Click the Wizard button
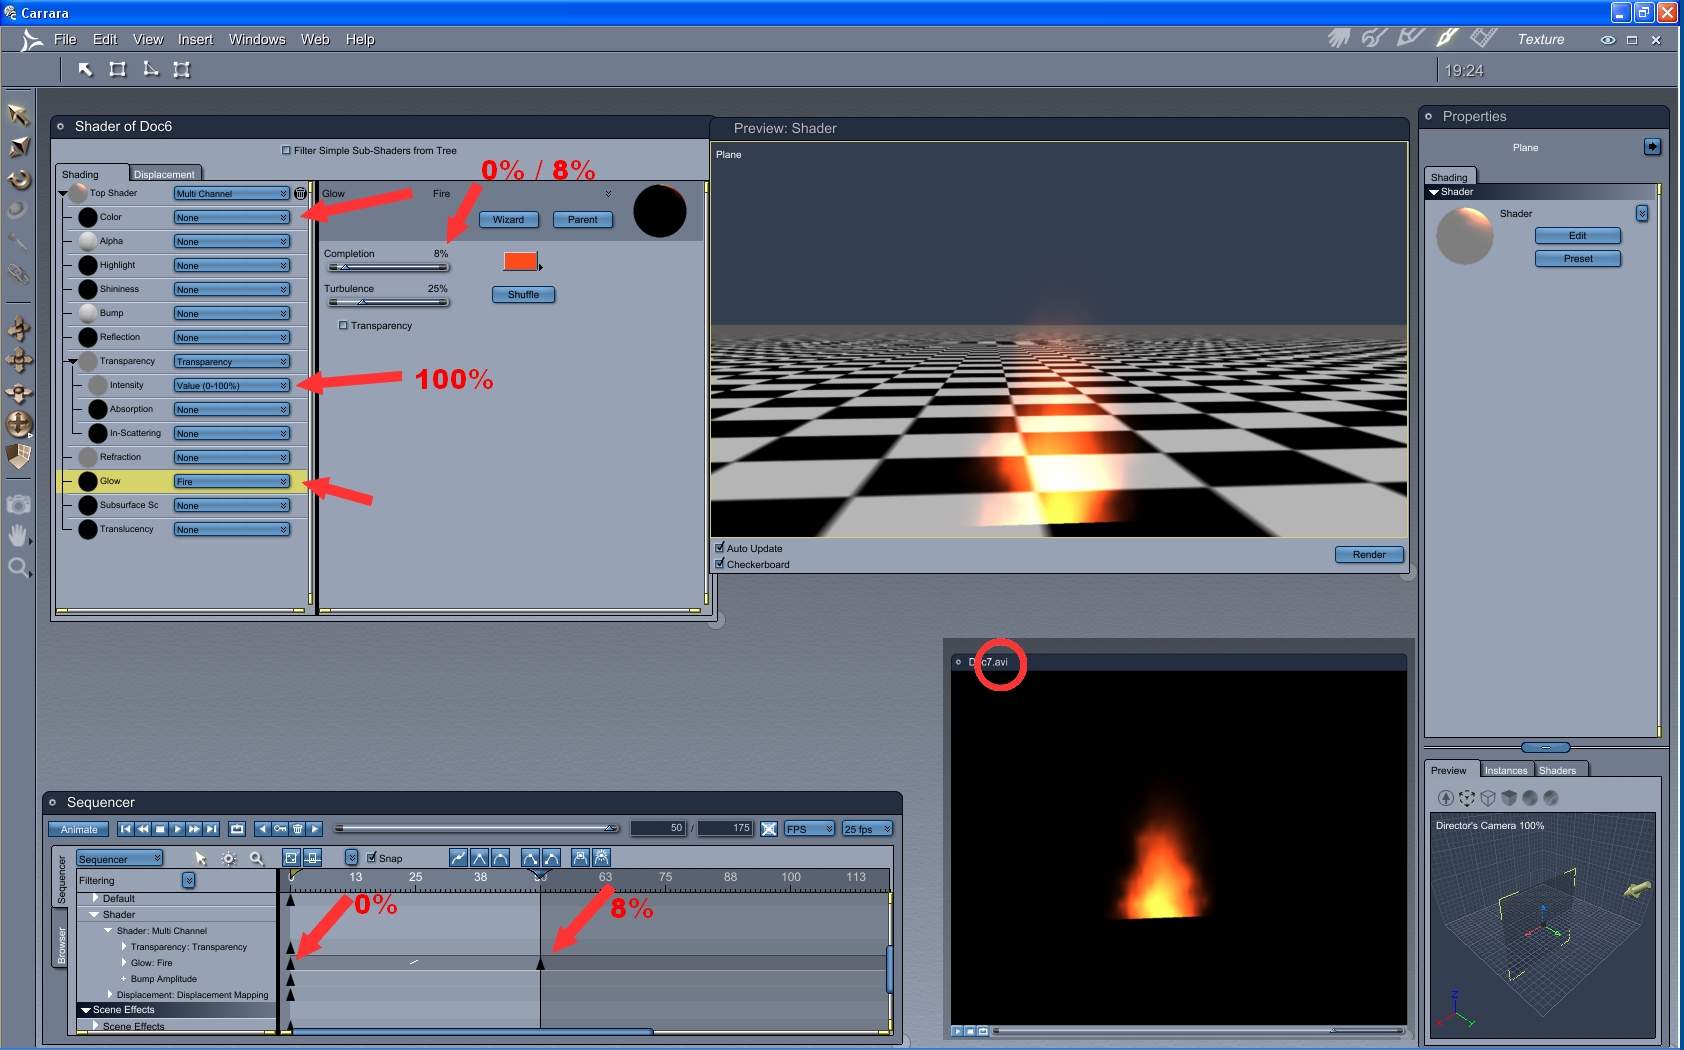Viewport: 1684px width, 1050px height. click(508, 220)
